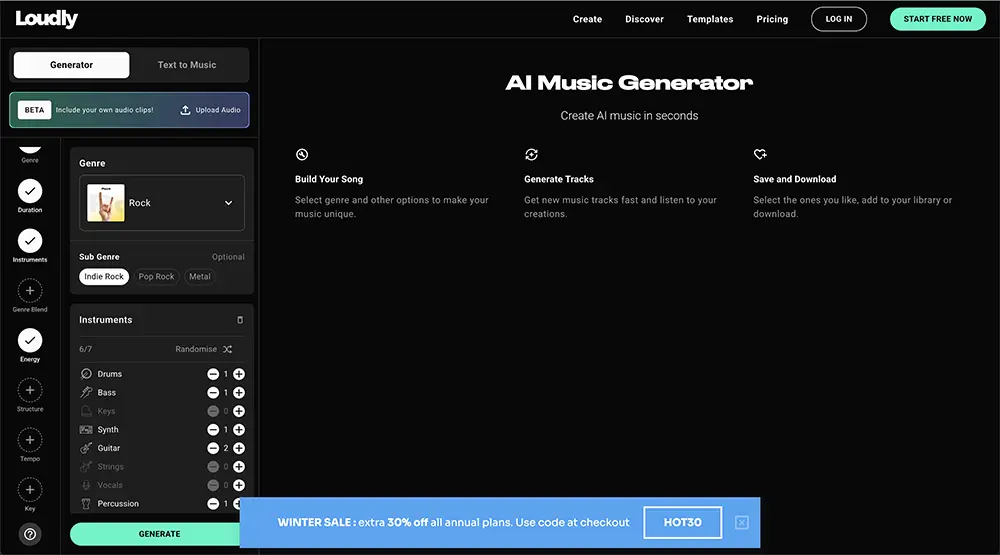Open the Tempo step plus icon

tap(30, 440)
